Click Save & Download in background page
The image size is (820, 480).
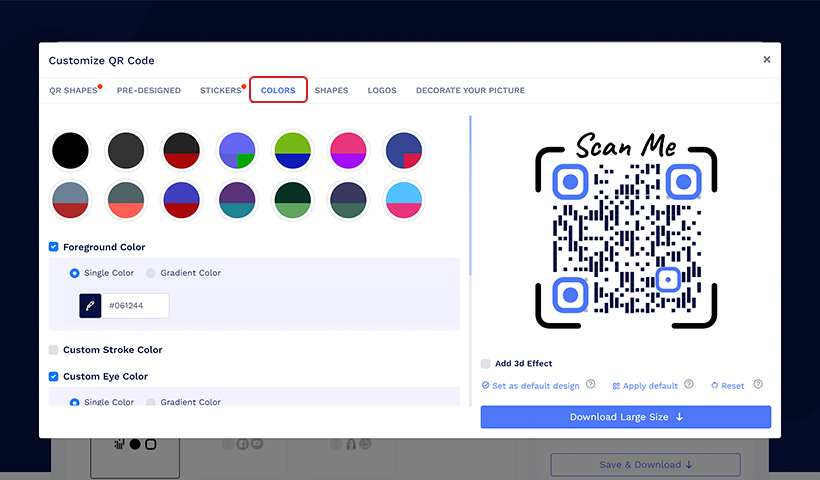(645, 464)
